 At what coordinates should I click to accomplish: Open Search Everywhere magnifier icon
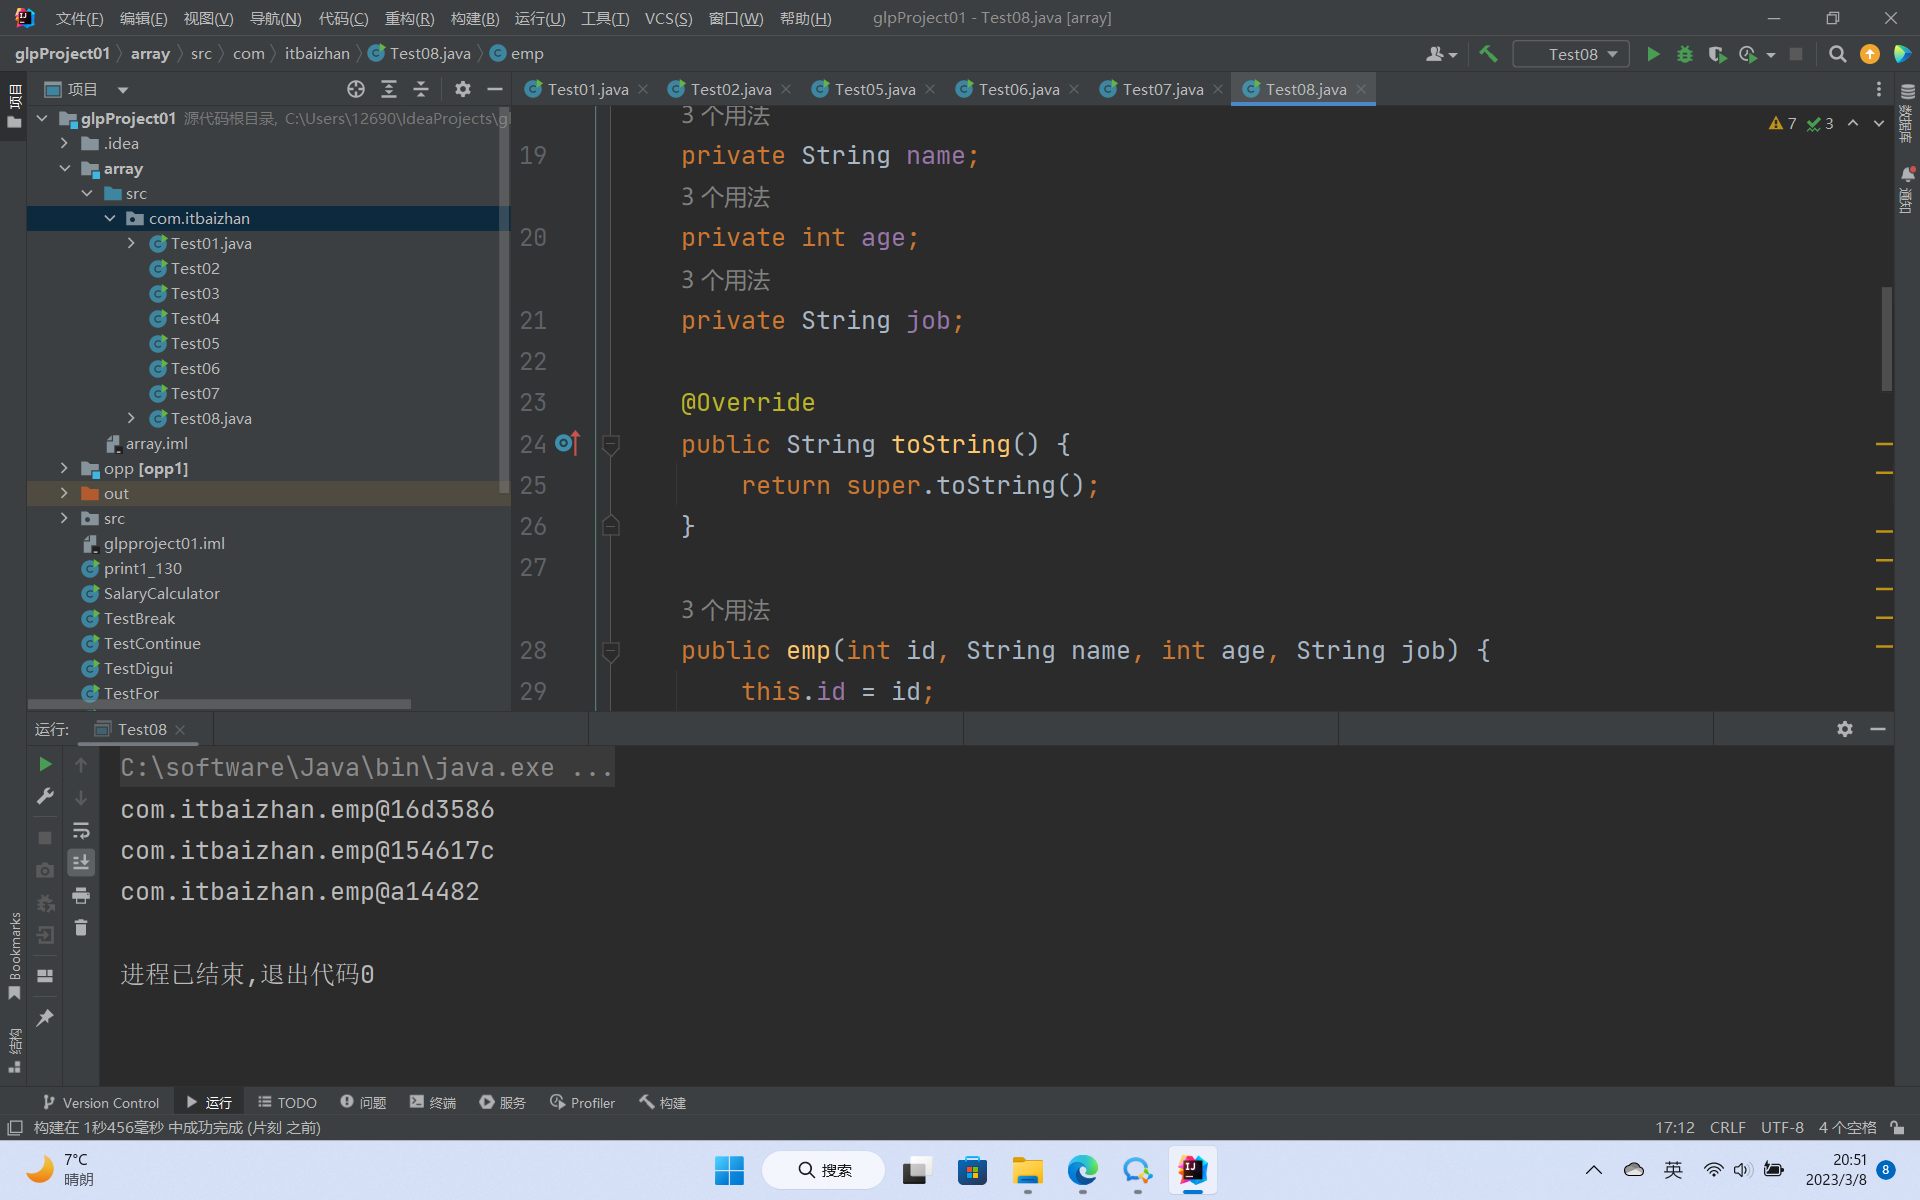1837,54
